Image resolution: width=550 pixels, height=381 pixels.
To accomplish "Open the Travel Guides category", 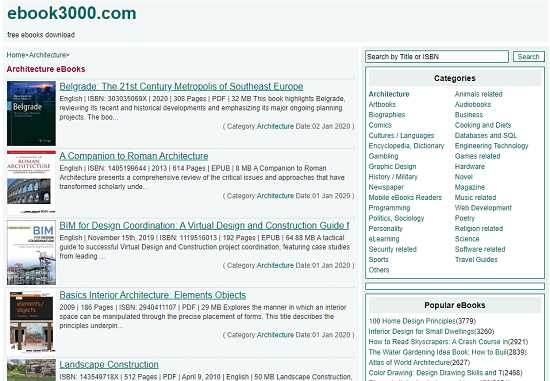I will [476, 260].
